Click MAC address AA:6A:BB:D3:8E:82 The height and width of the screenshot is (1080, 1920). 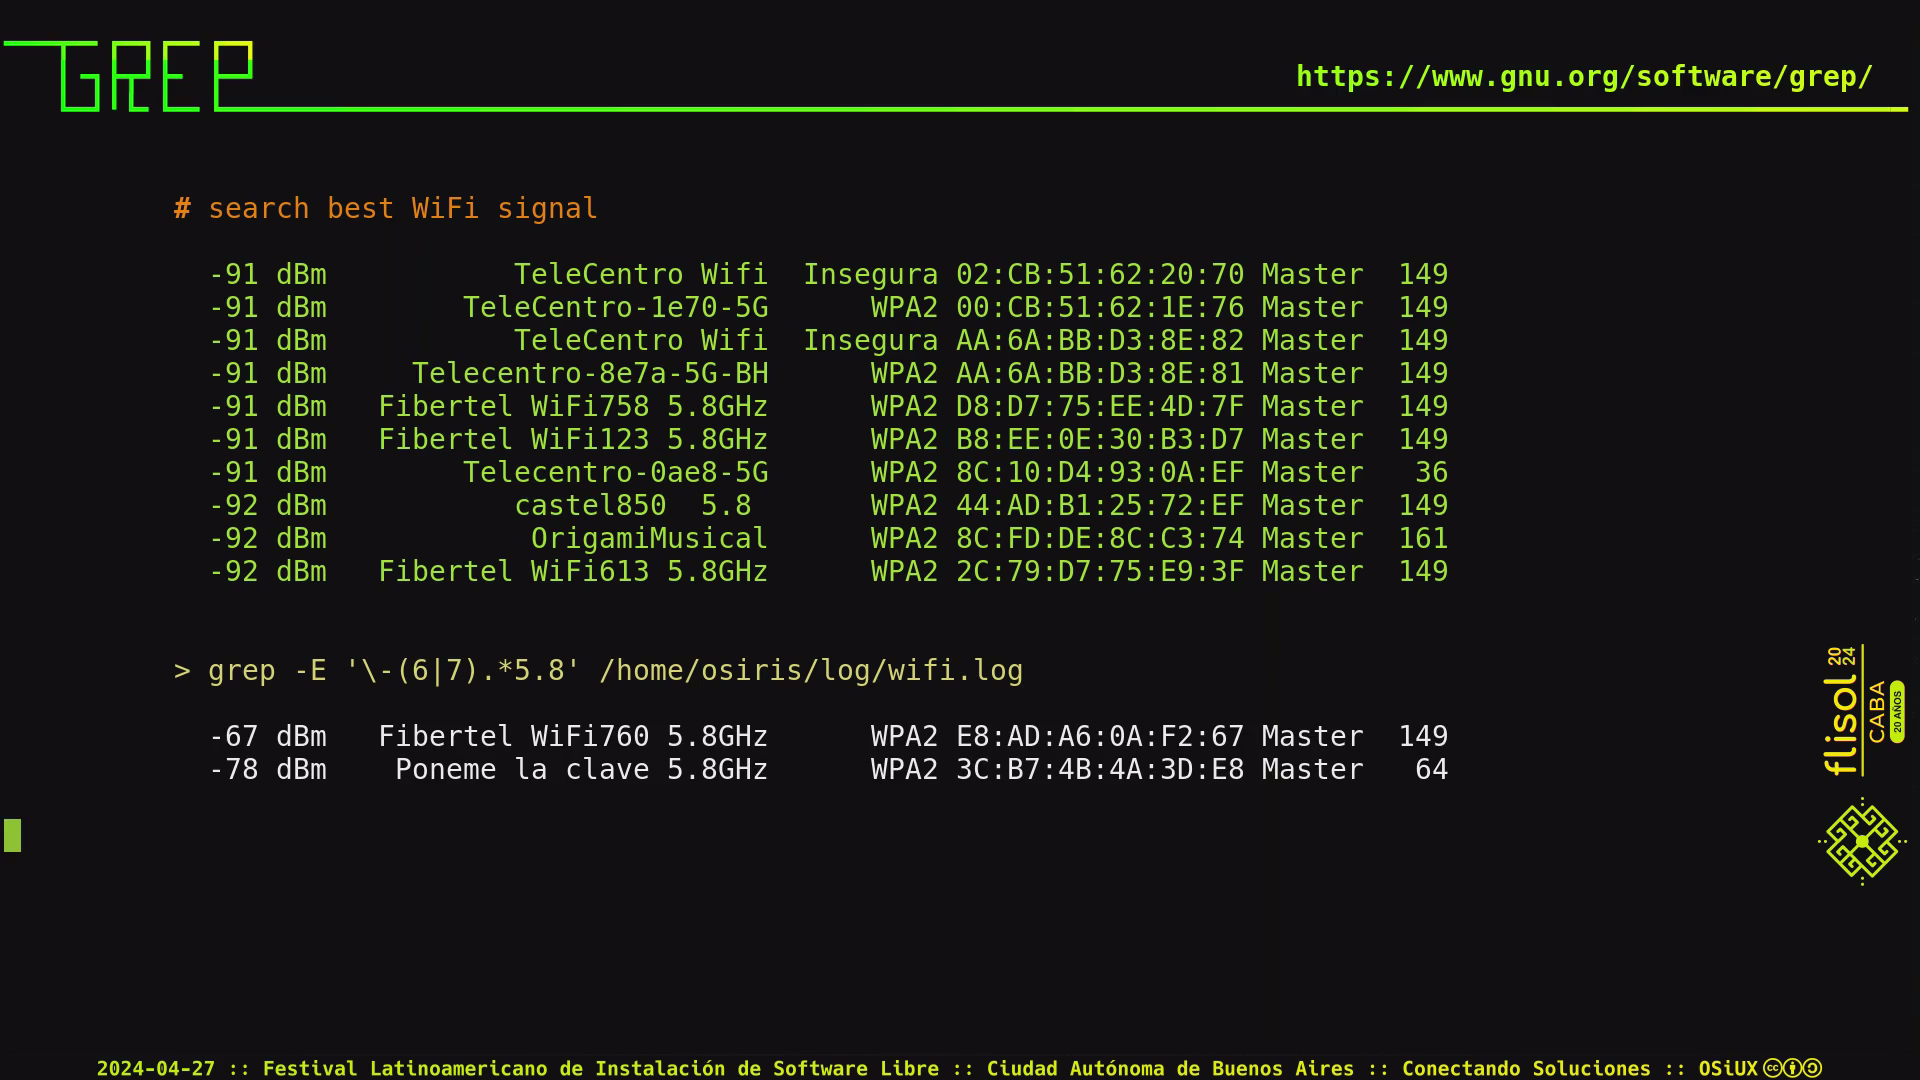click(x=1100, y=340)
